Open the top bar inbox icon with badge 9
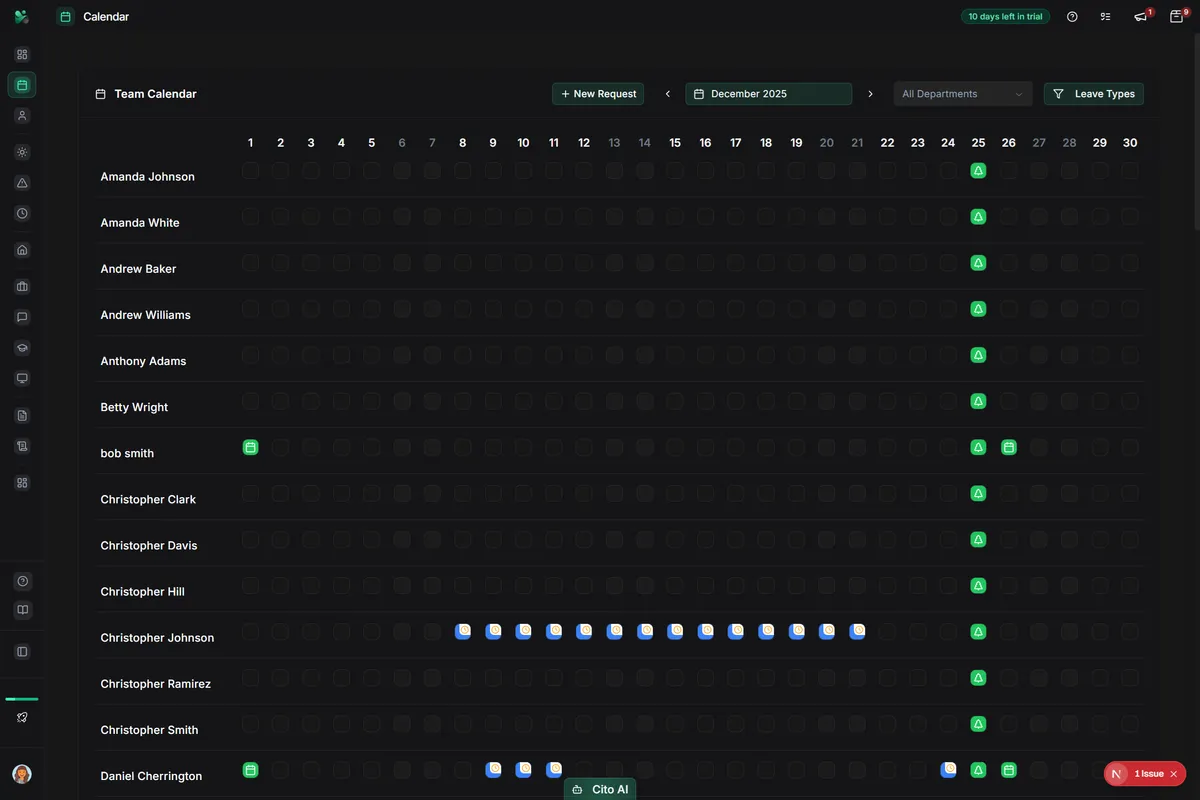The width and height of the screenshot is (1200, 800). coord(1177,17)
